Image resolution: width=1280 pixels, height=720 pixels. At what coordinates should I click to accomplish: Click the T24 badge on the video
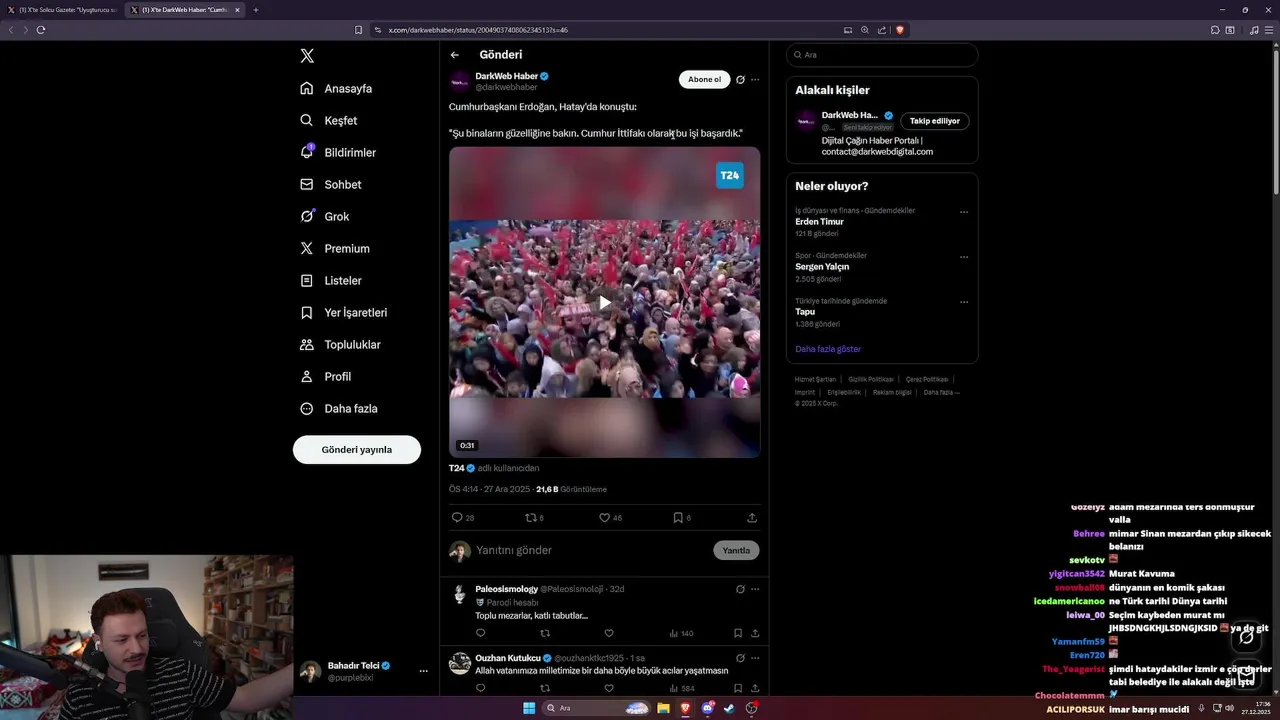point(730,175)
